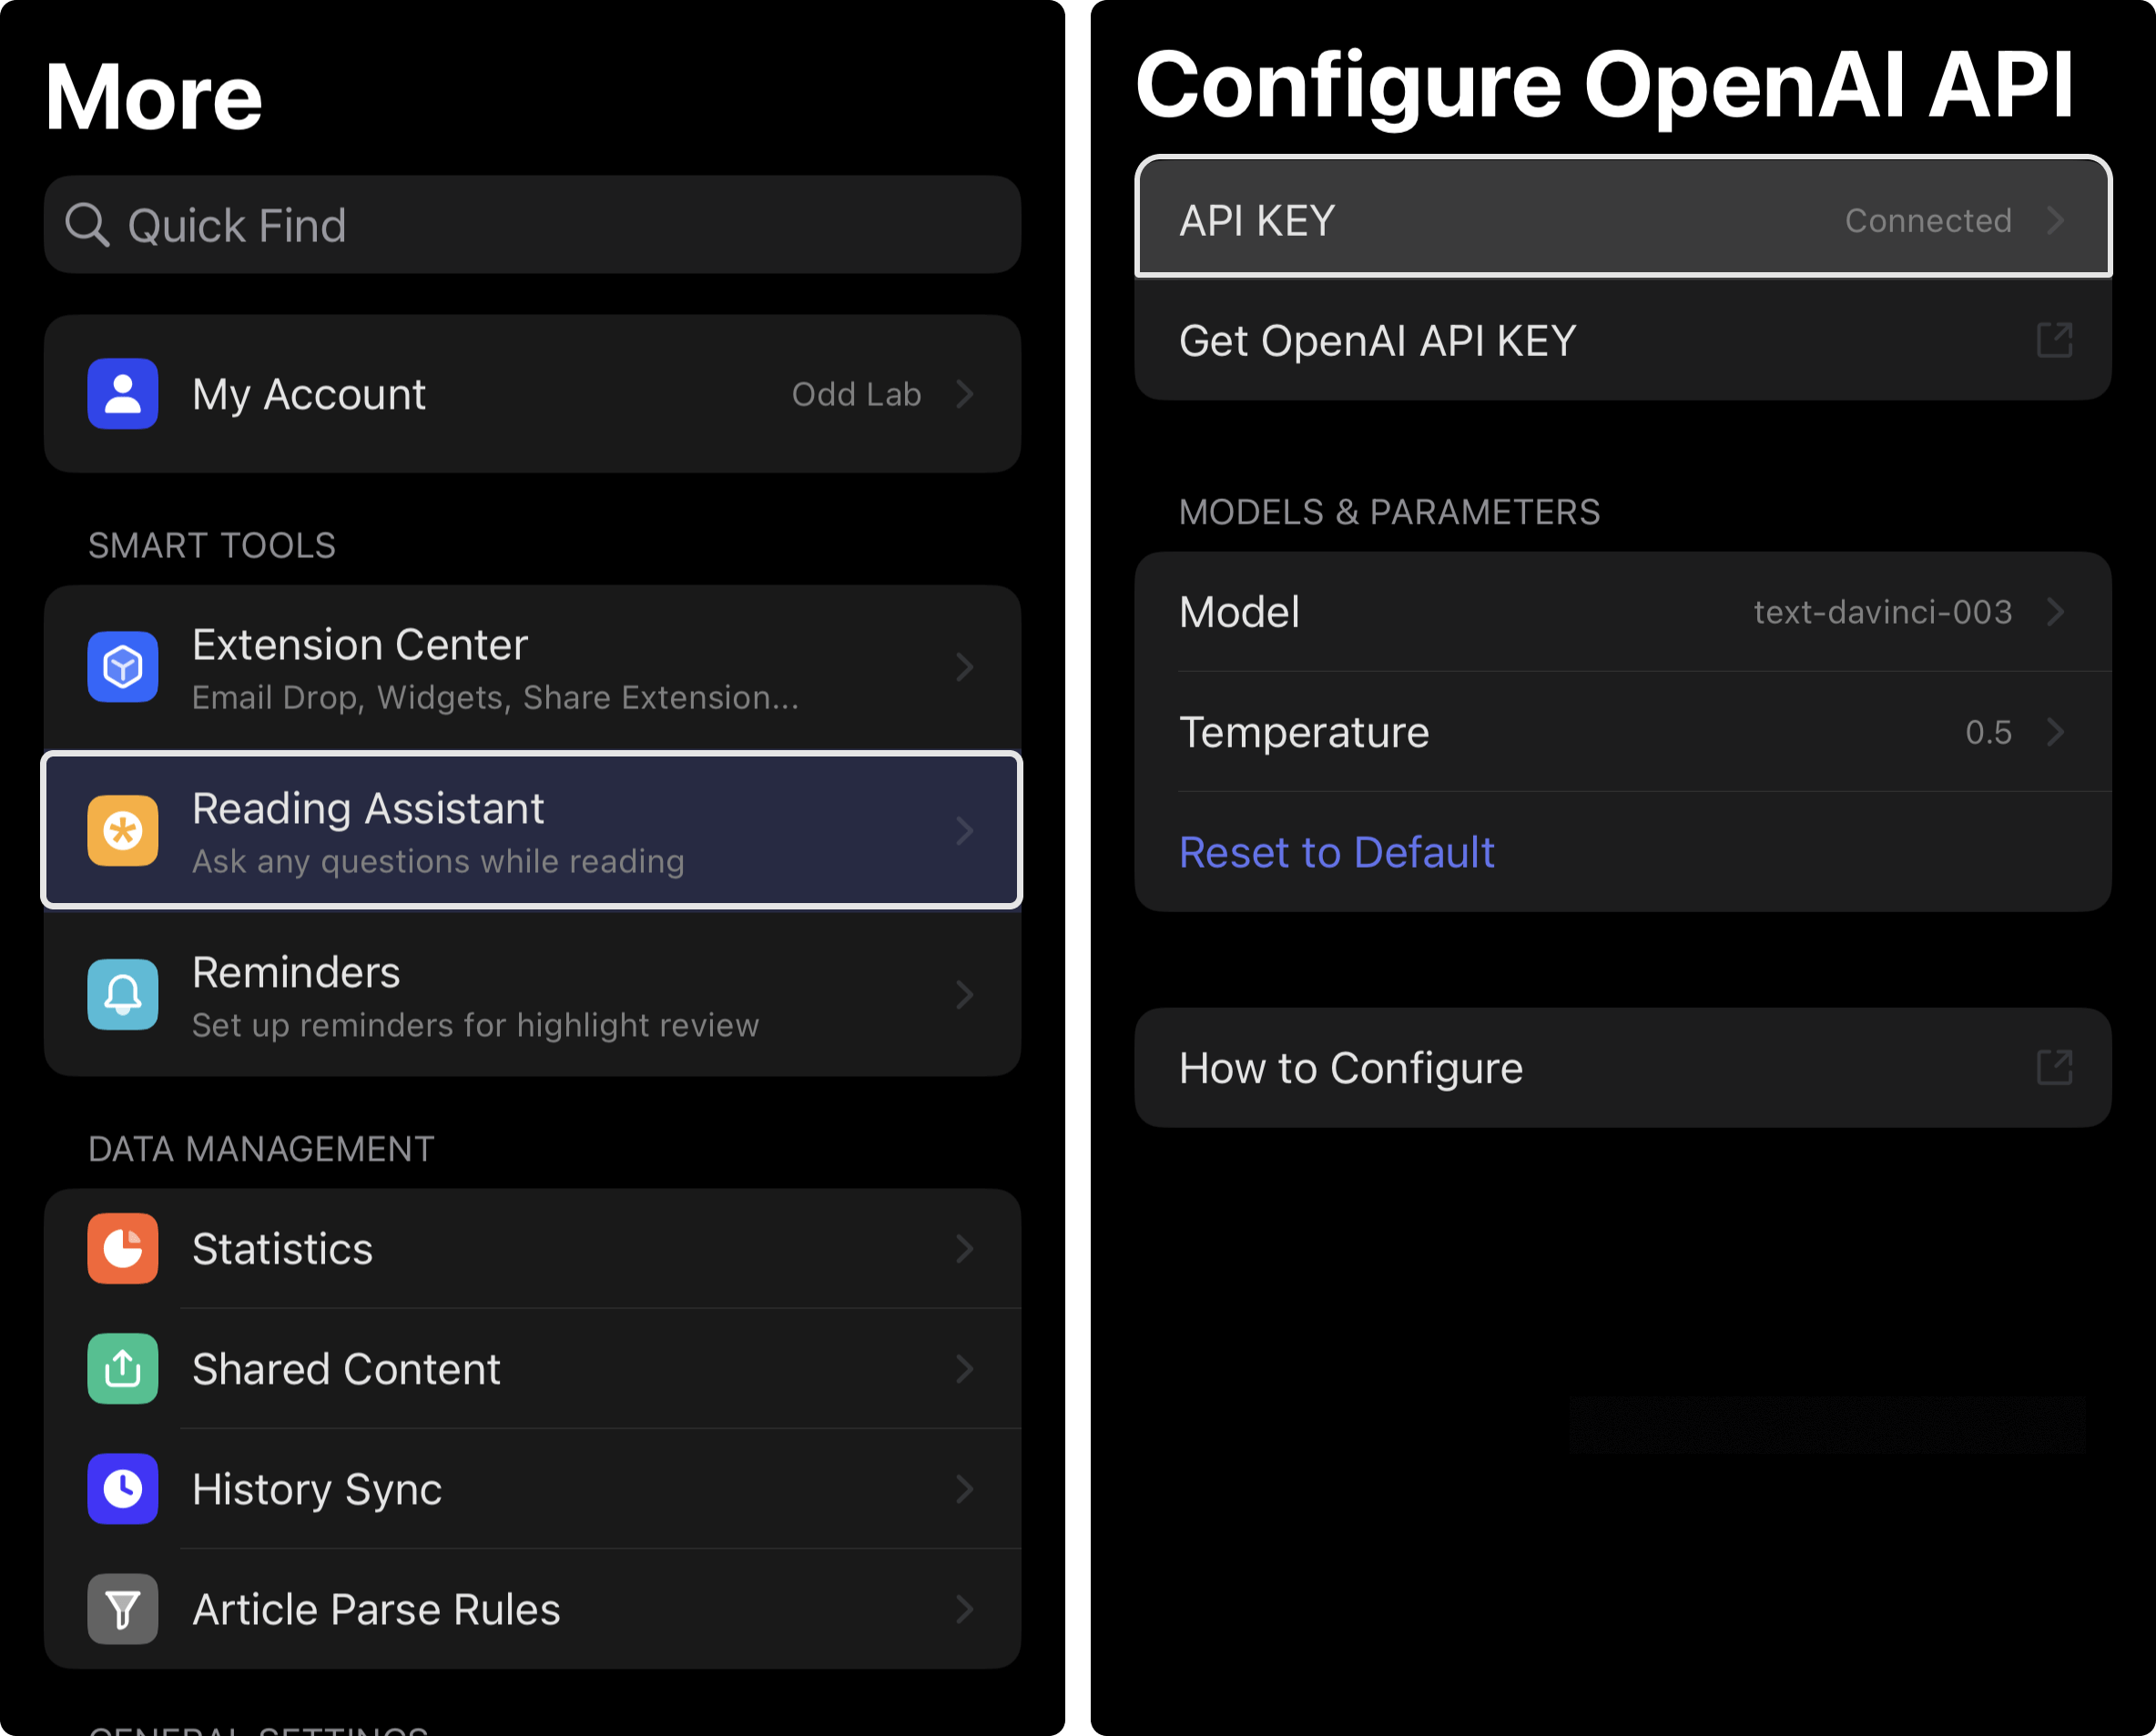The height and width of the screenshot is (1736, 2156).
Task: Open the Temperature chevron next to 0.5
Action: (2055, 732)
